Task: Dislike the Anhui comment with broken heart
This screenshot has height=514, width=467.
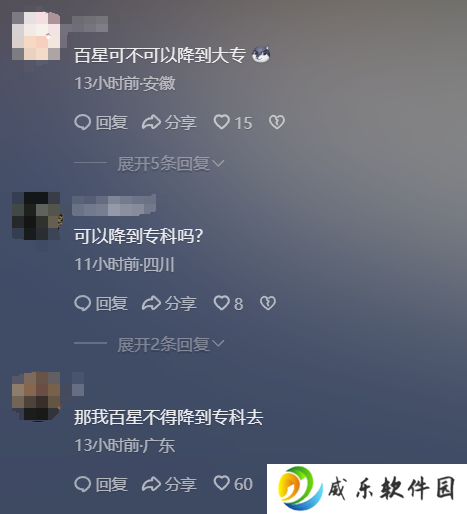Action: (277, 122)
